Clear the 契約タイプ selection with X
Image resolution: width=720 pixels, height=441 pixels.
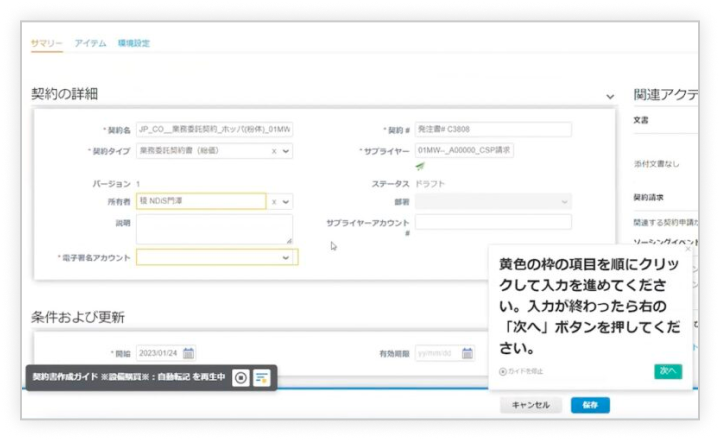tap(275, 151)
